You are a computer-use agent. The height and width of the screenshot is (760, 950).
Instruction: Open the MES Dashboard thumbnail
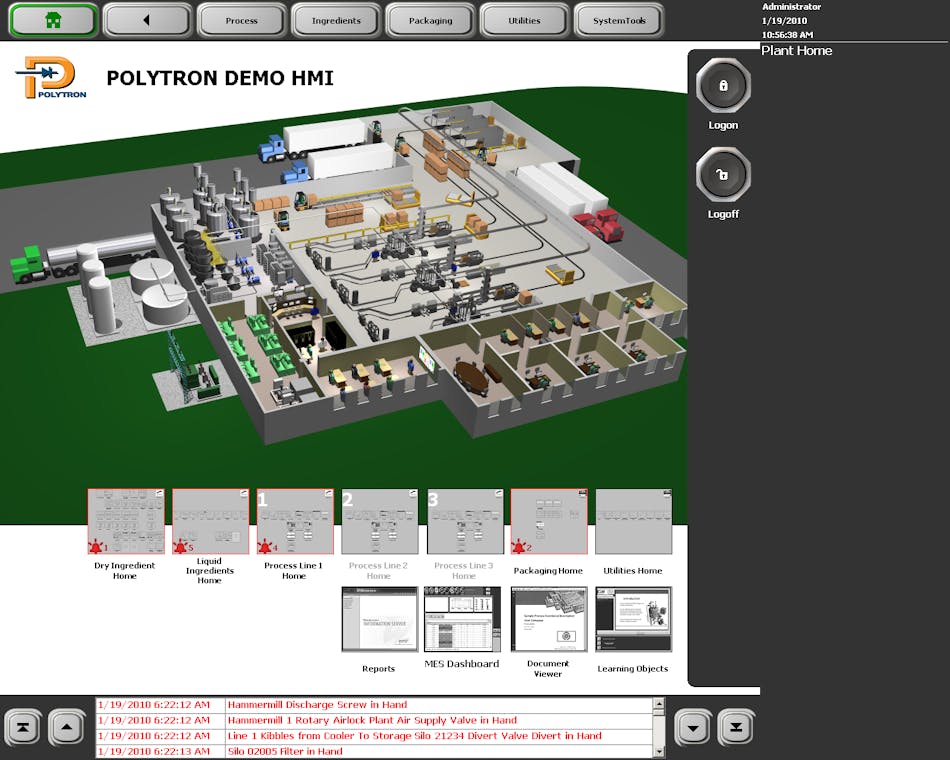[x=463, y=618]
